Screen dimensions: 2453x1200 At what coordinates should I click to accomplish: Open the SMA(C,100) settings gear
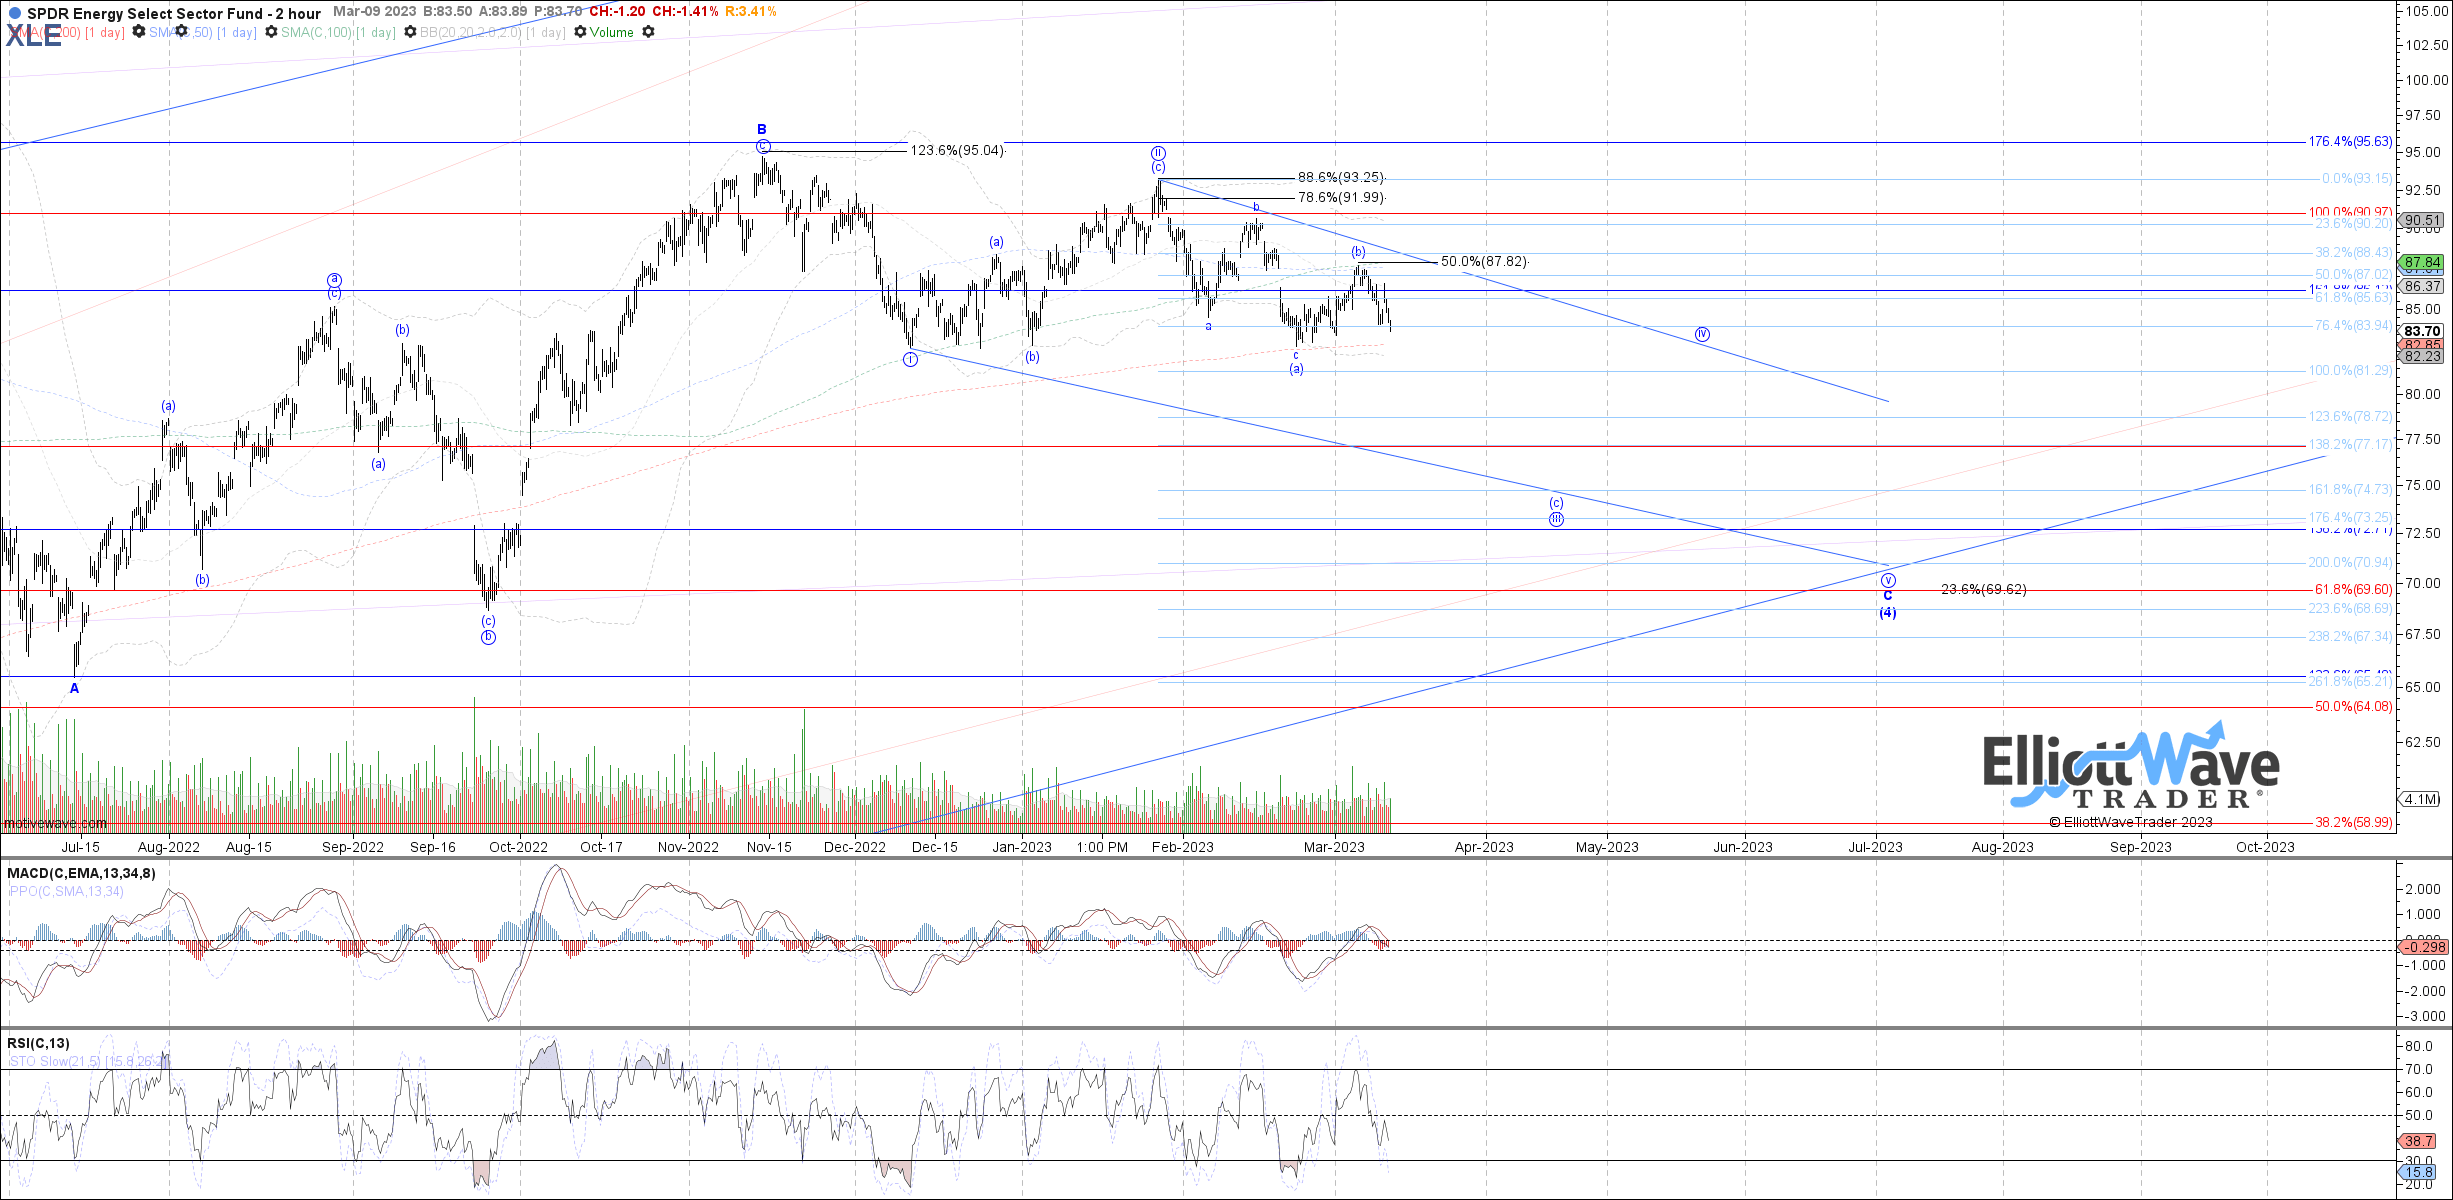point(410,32)
